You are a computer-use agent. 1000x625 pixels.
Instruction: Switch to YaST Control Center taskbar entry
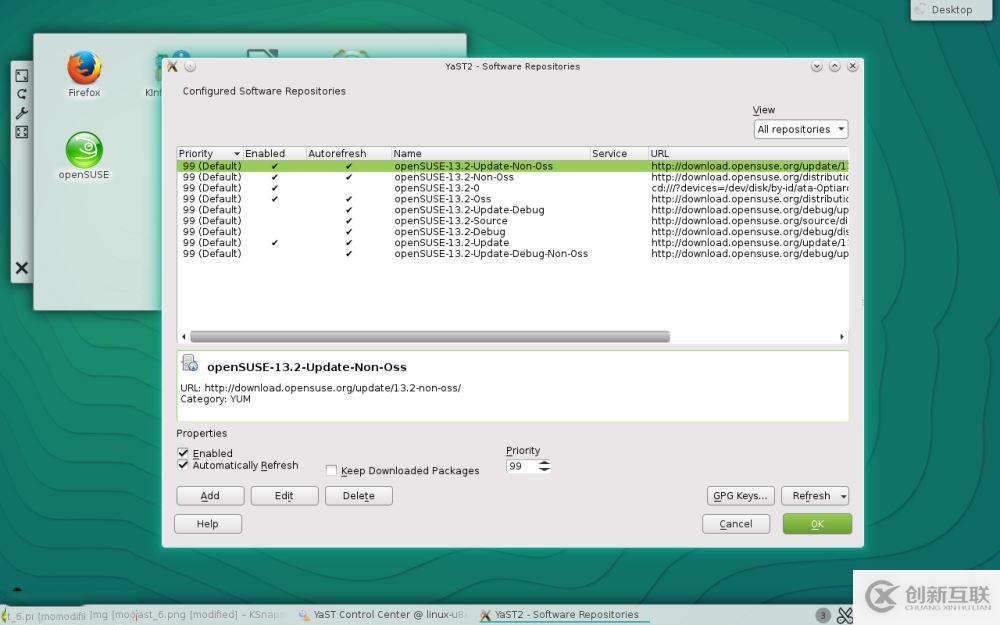click(x=382, y=615)
